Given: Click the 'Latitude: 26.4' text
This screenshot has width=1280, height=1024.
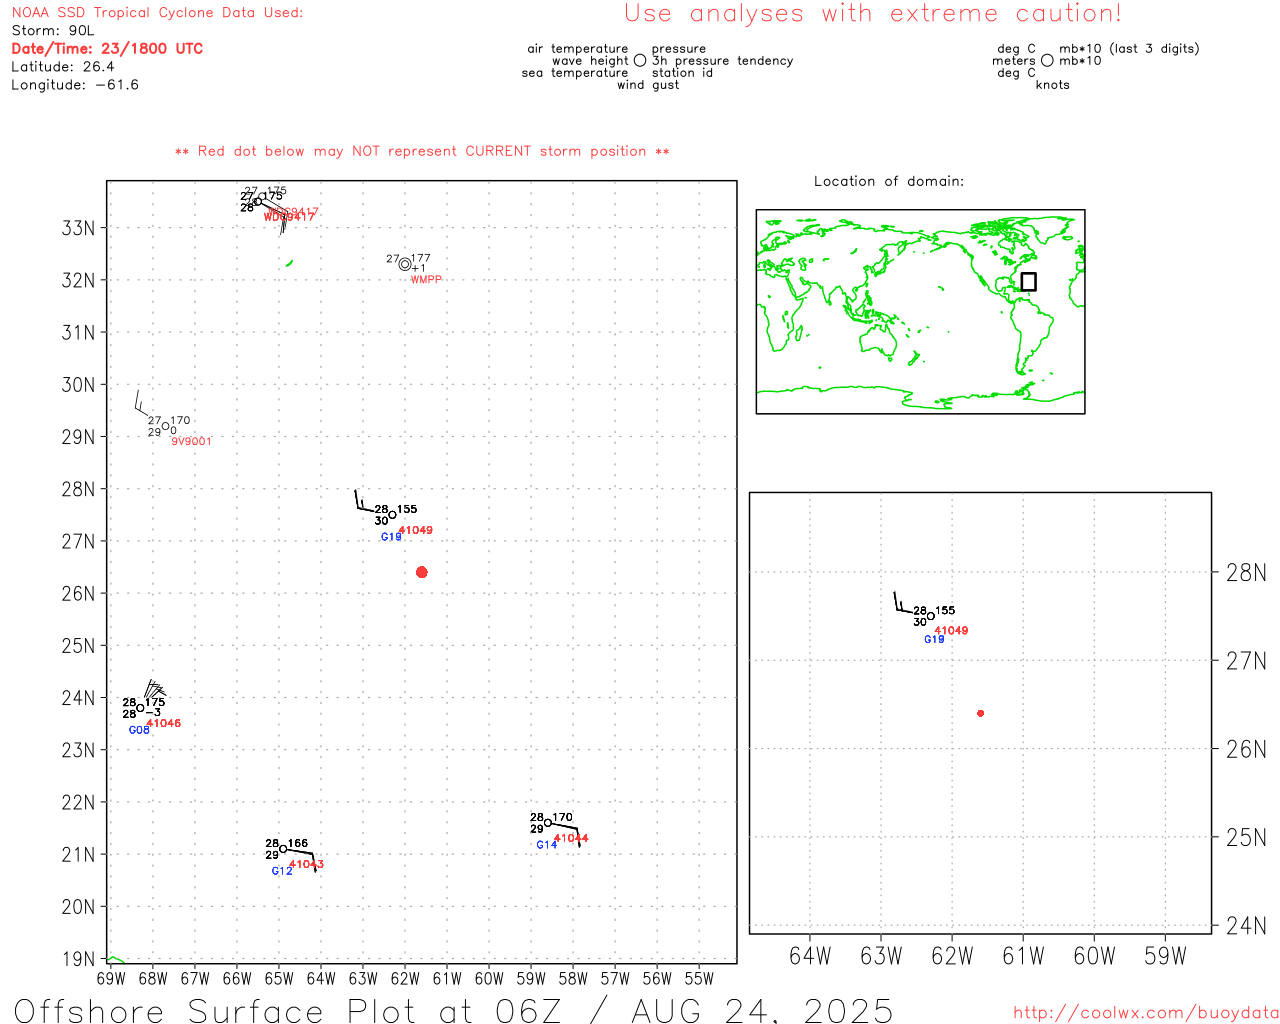Looking at the screenshot, I should (x=63, y=67).
